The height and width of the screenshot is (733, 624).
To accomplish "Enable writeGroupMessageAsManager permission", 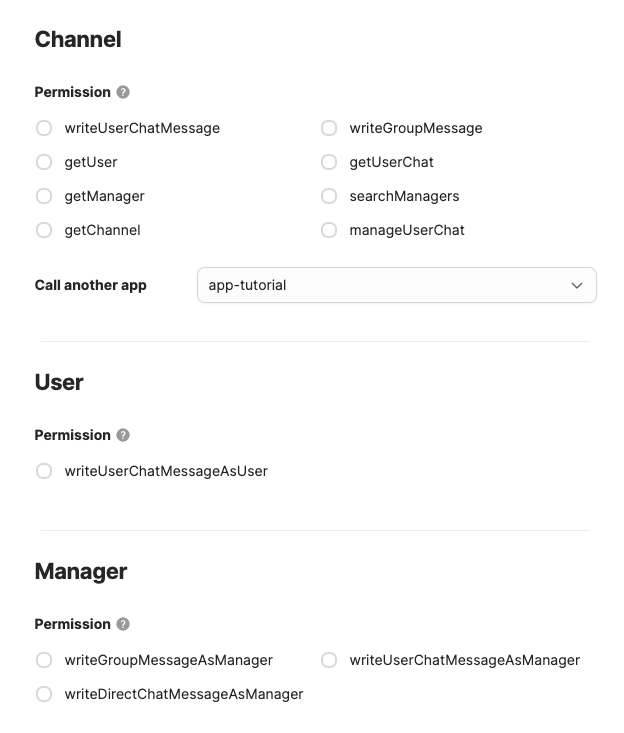I will click(x=44, y=660).
